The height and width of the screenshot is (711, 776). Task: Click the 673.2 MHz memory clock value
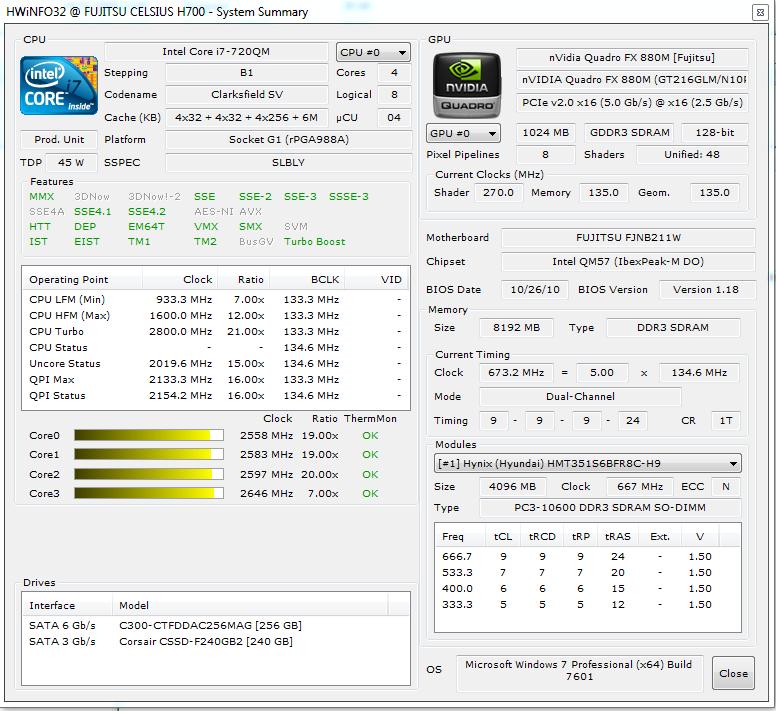tap(516, 373)
